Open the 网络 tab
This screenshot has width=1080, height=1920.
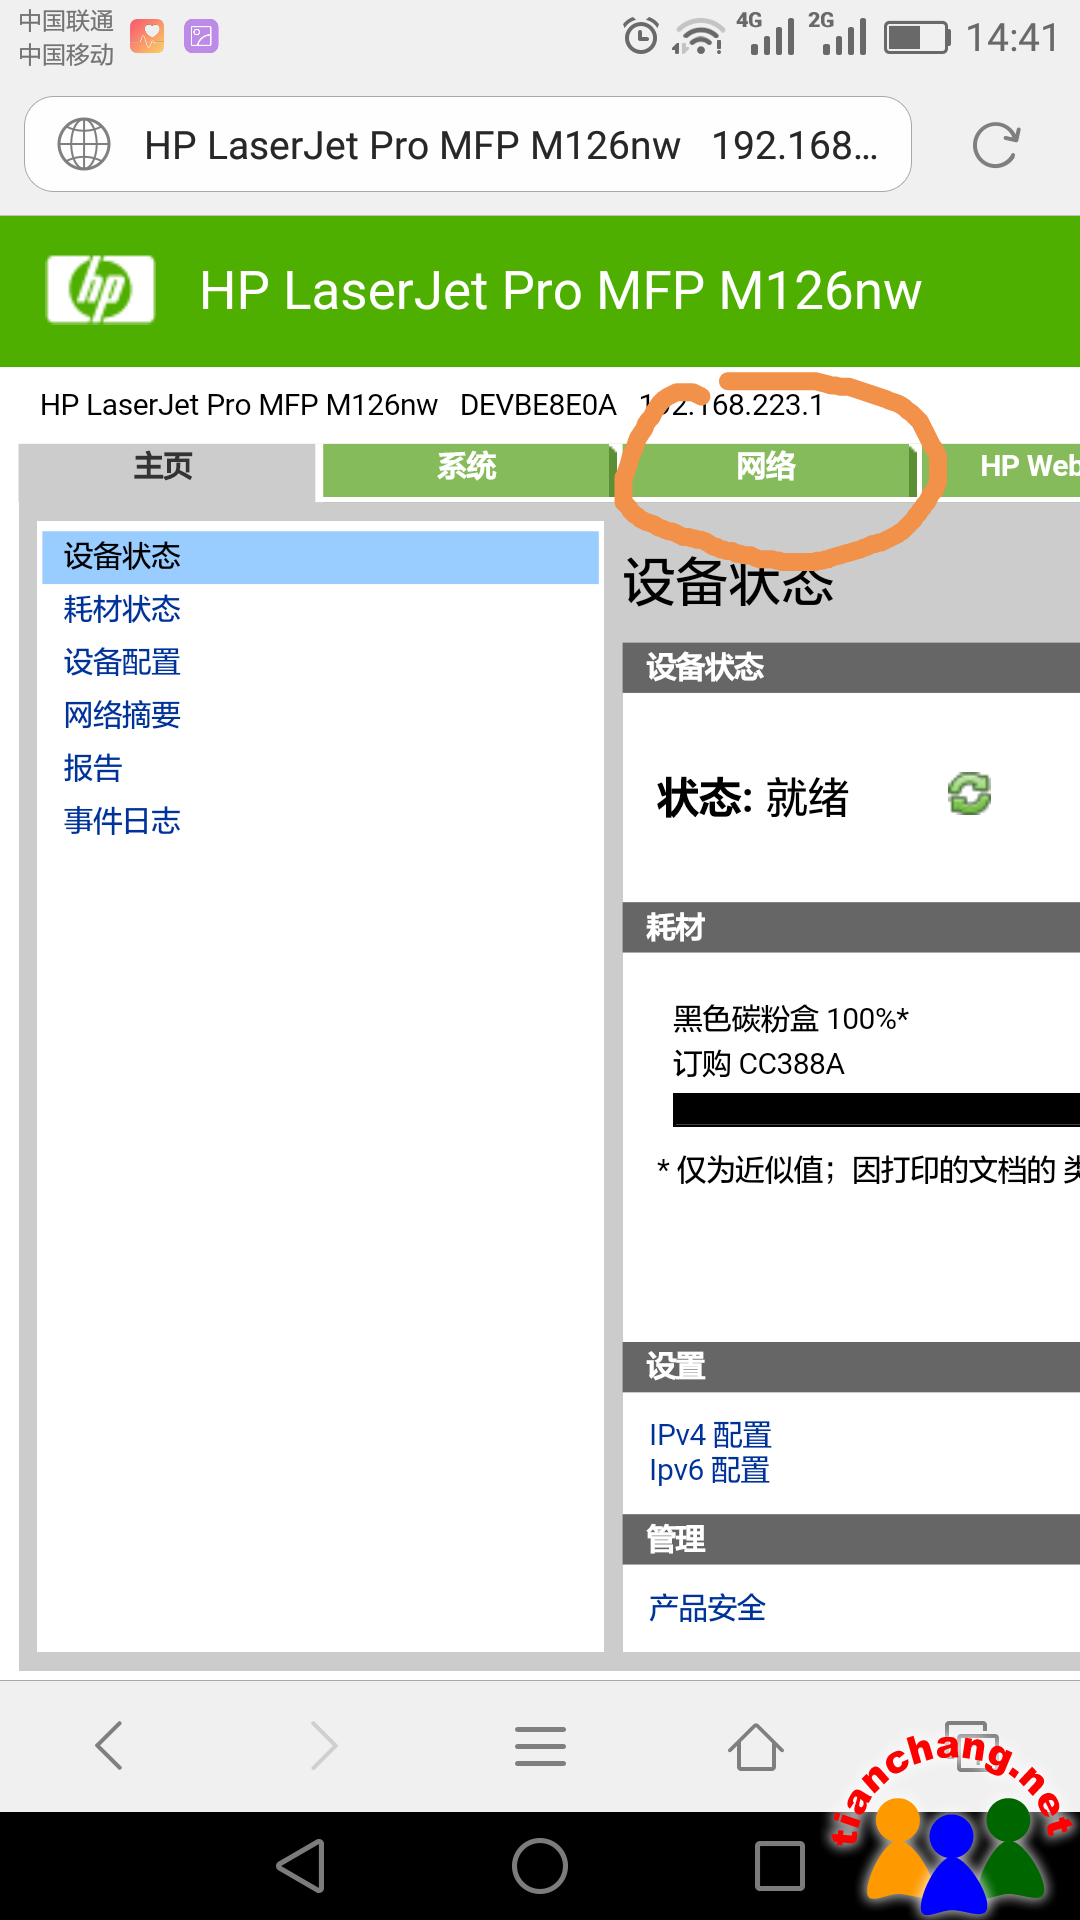[x=766, y=469]
